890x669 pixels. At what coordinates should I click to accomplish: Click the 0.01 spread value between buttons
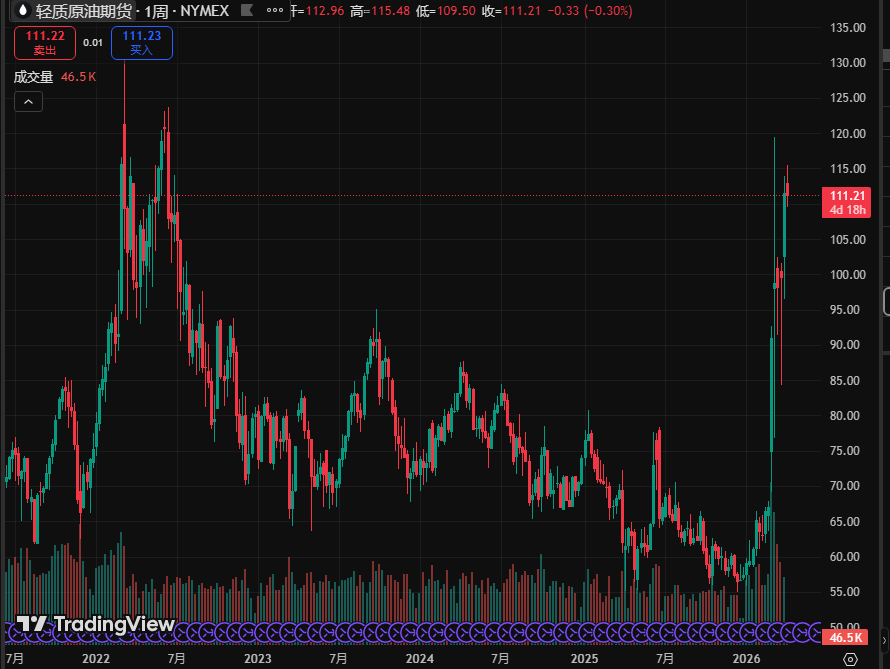(92, 42)
